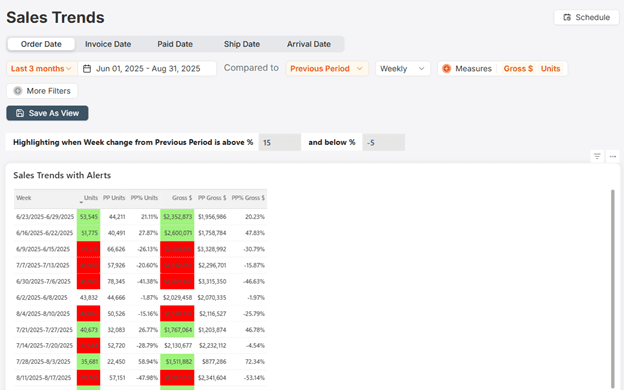Click the calendar icon by date range

[x=87, y=68]
